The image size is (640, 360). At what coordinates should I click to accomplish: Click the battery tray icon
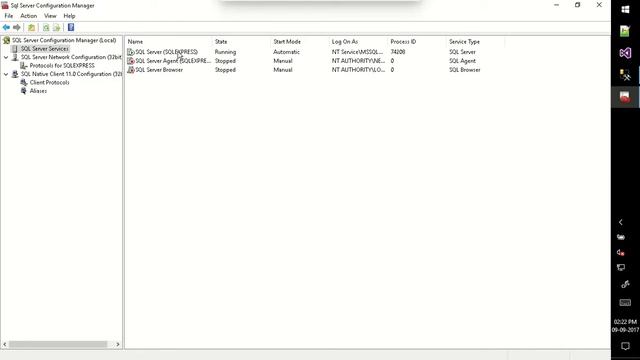point(621,237)
